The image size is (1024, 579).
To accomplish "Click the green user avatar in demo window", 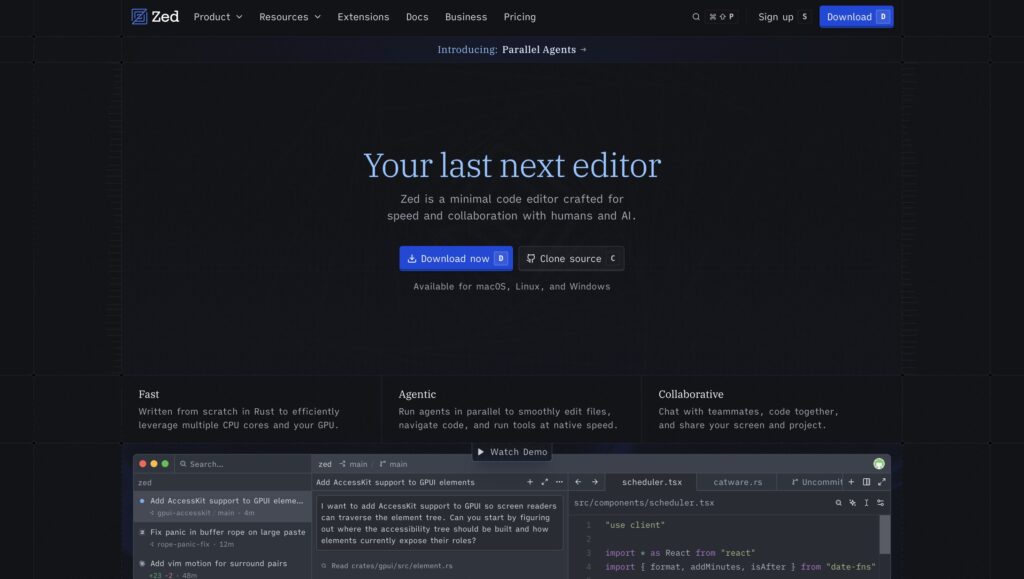I will (879, 463).
